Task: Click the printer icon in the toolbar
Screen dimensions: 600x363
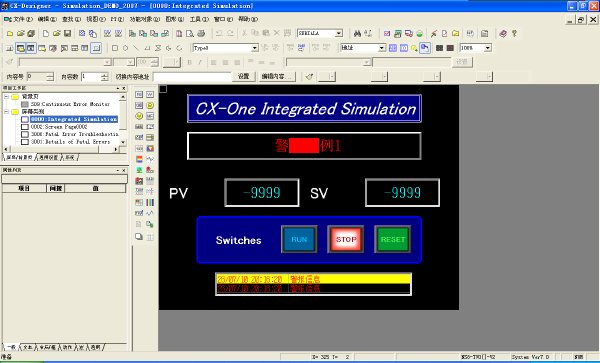Action: click(x=201, y=34)
